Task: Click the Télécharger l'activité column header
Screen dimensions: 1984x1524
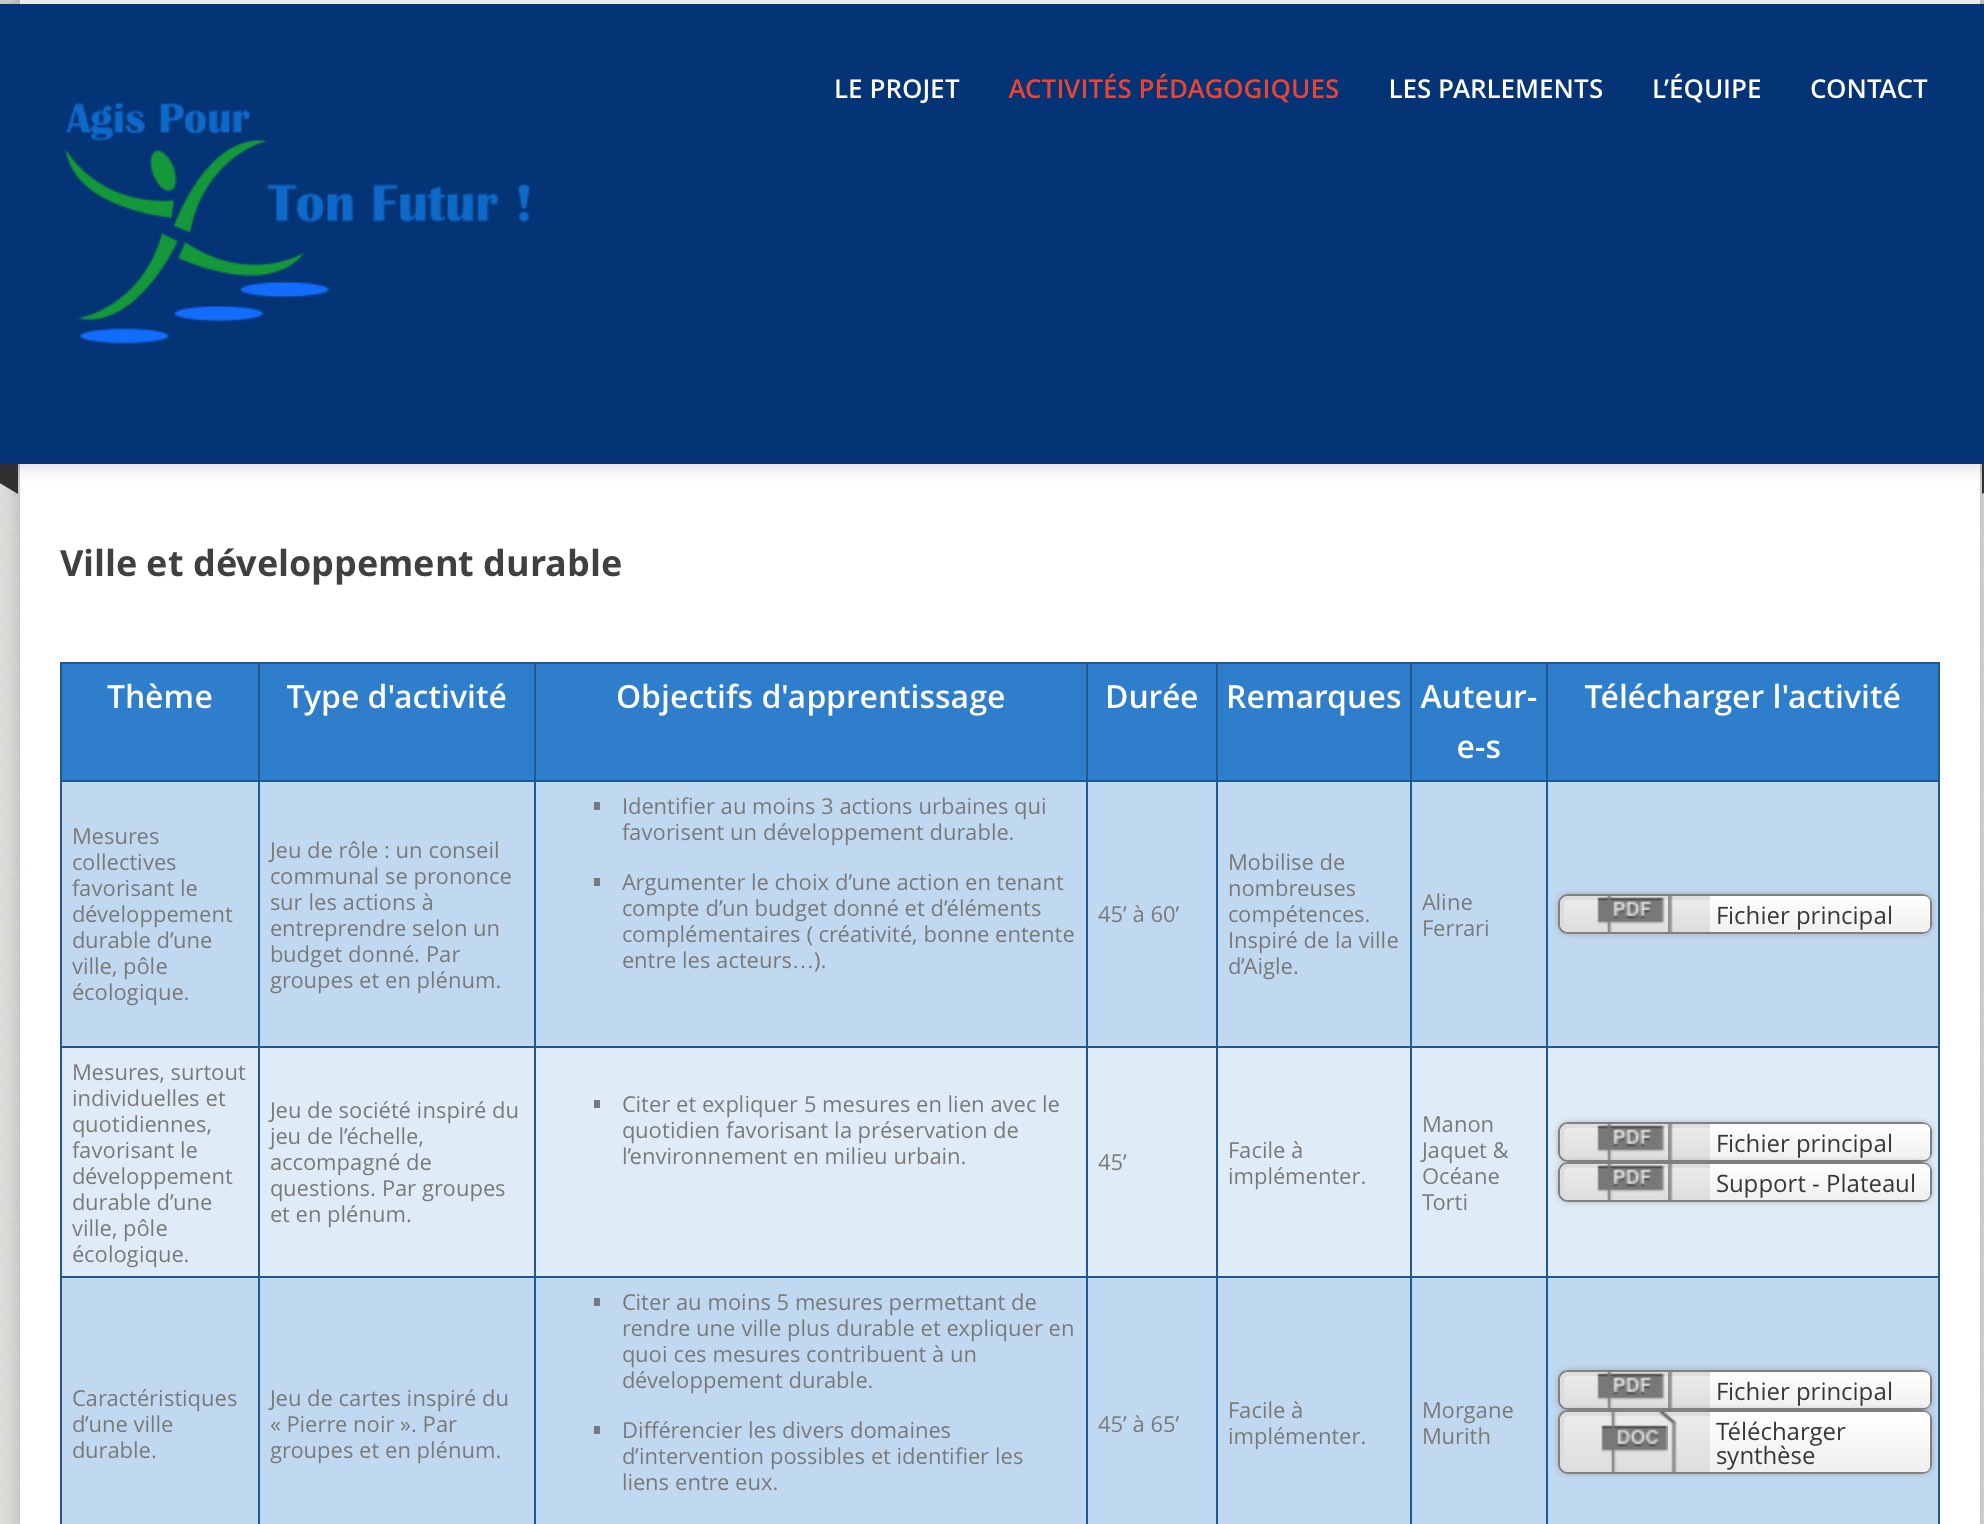Action: [x=1742, y=697]
